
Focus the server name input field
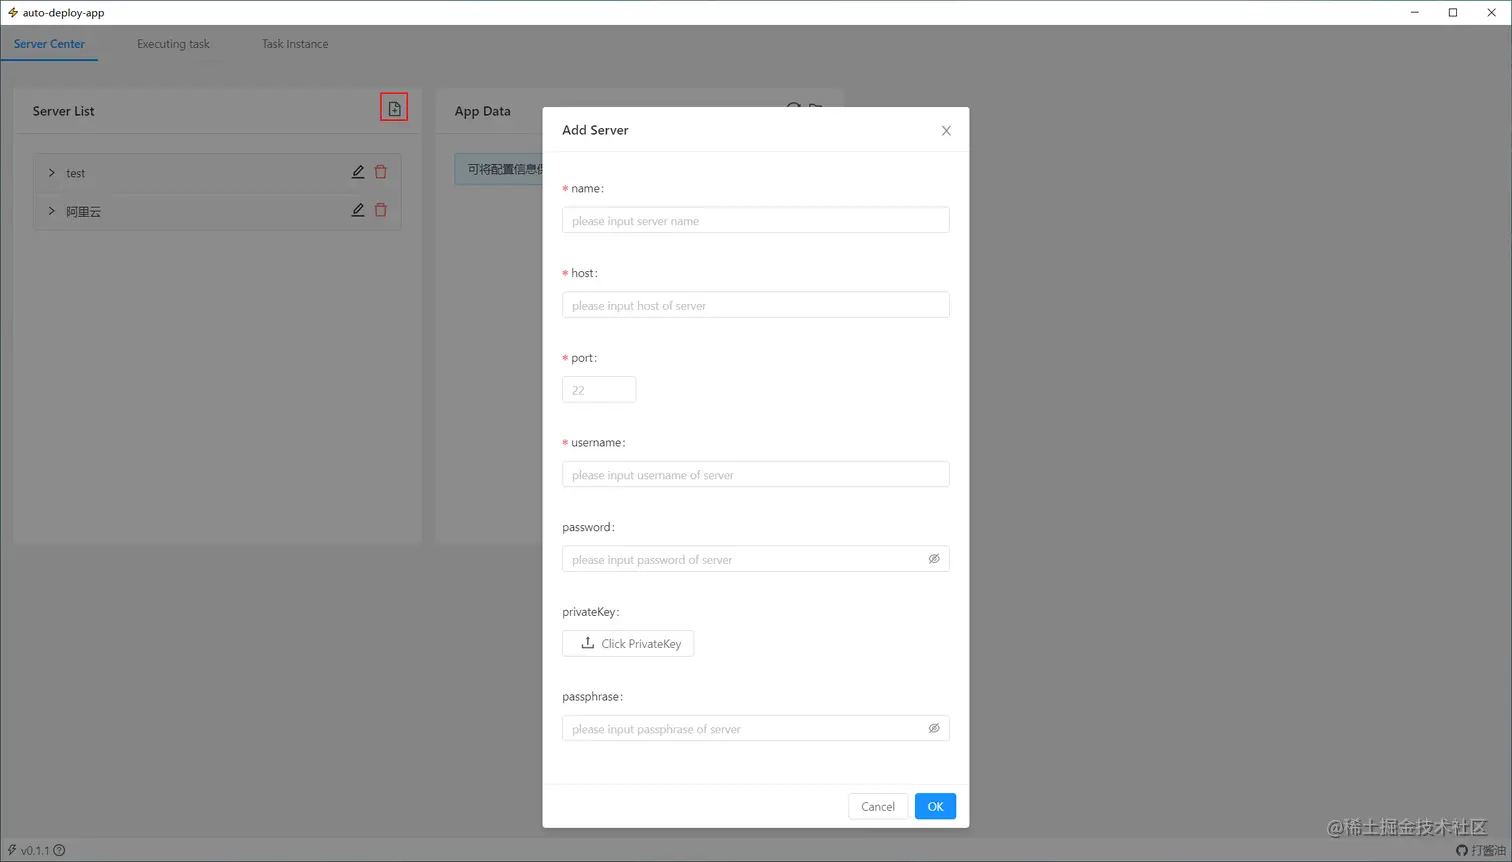[755, 220]
